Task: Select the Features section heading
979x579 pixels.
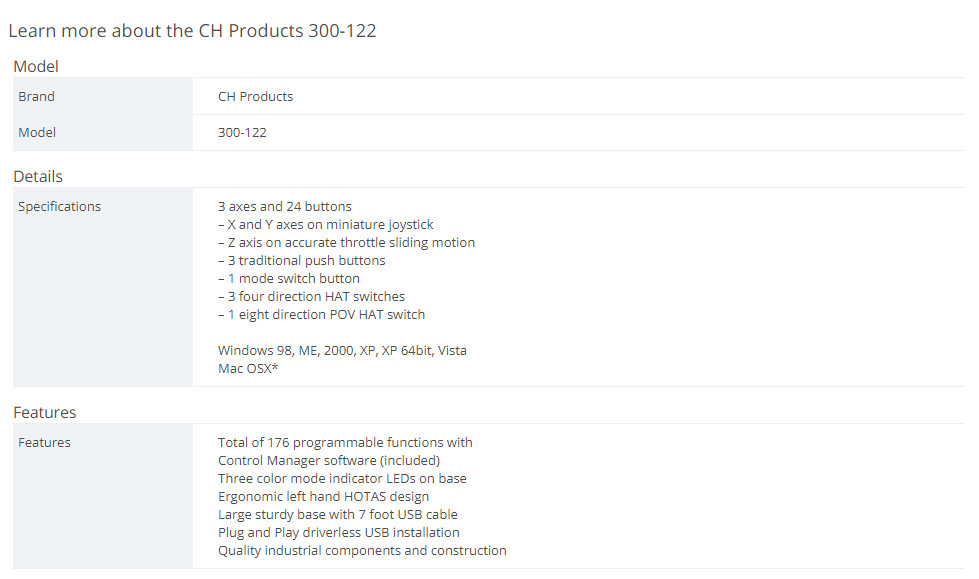Action: (44, 412)
